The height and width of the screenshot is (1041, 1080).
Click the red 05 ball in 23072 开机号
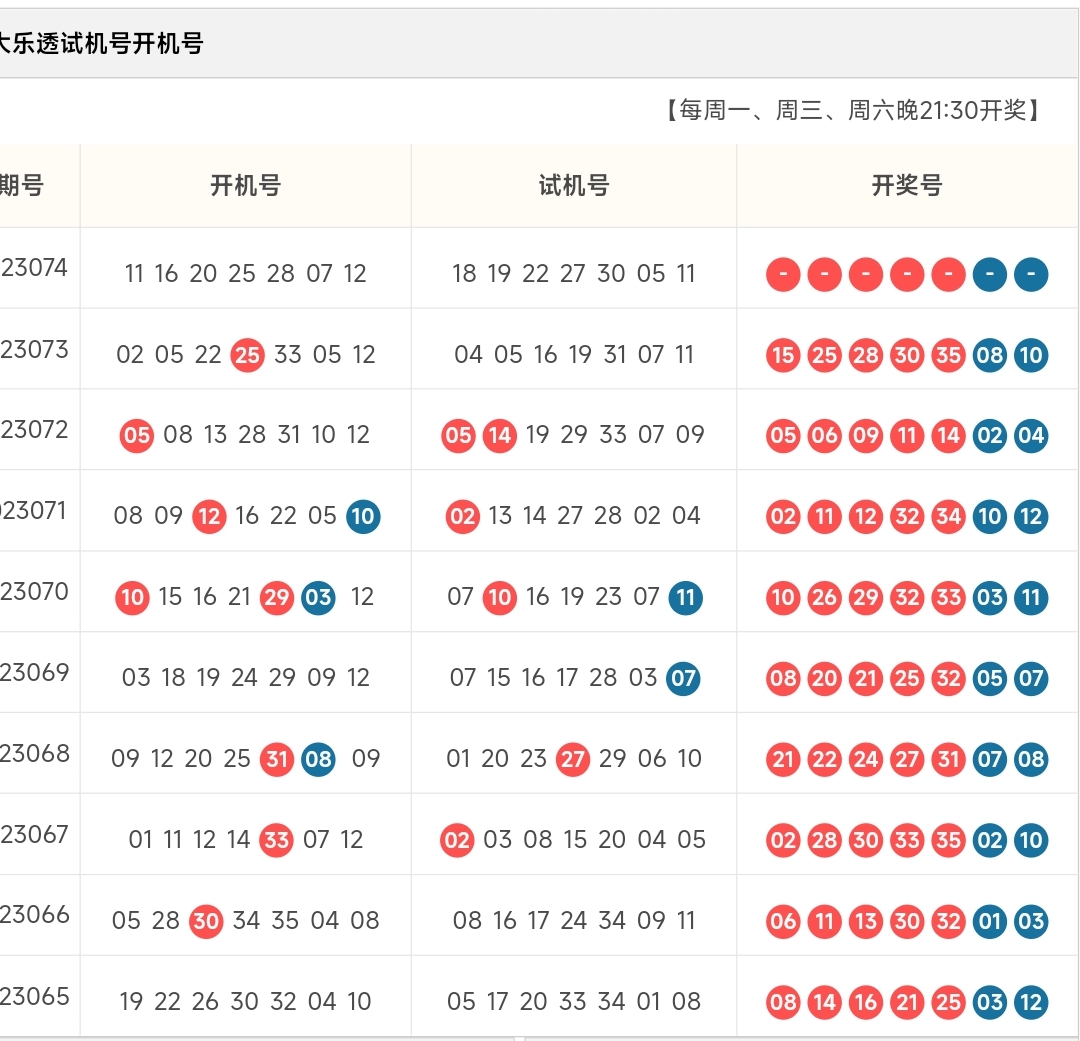tap(136, 435)
